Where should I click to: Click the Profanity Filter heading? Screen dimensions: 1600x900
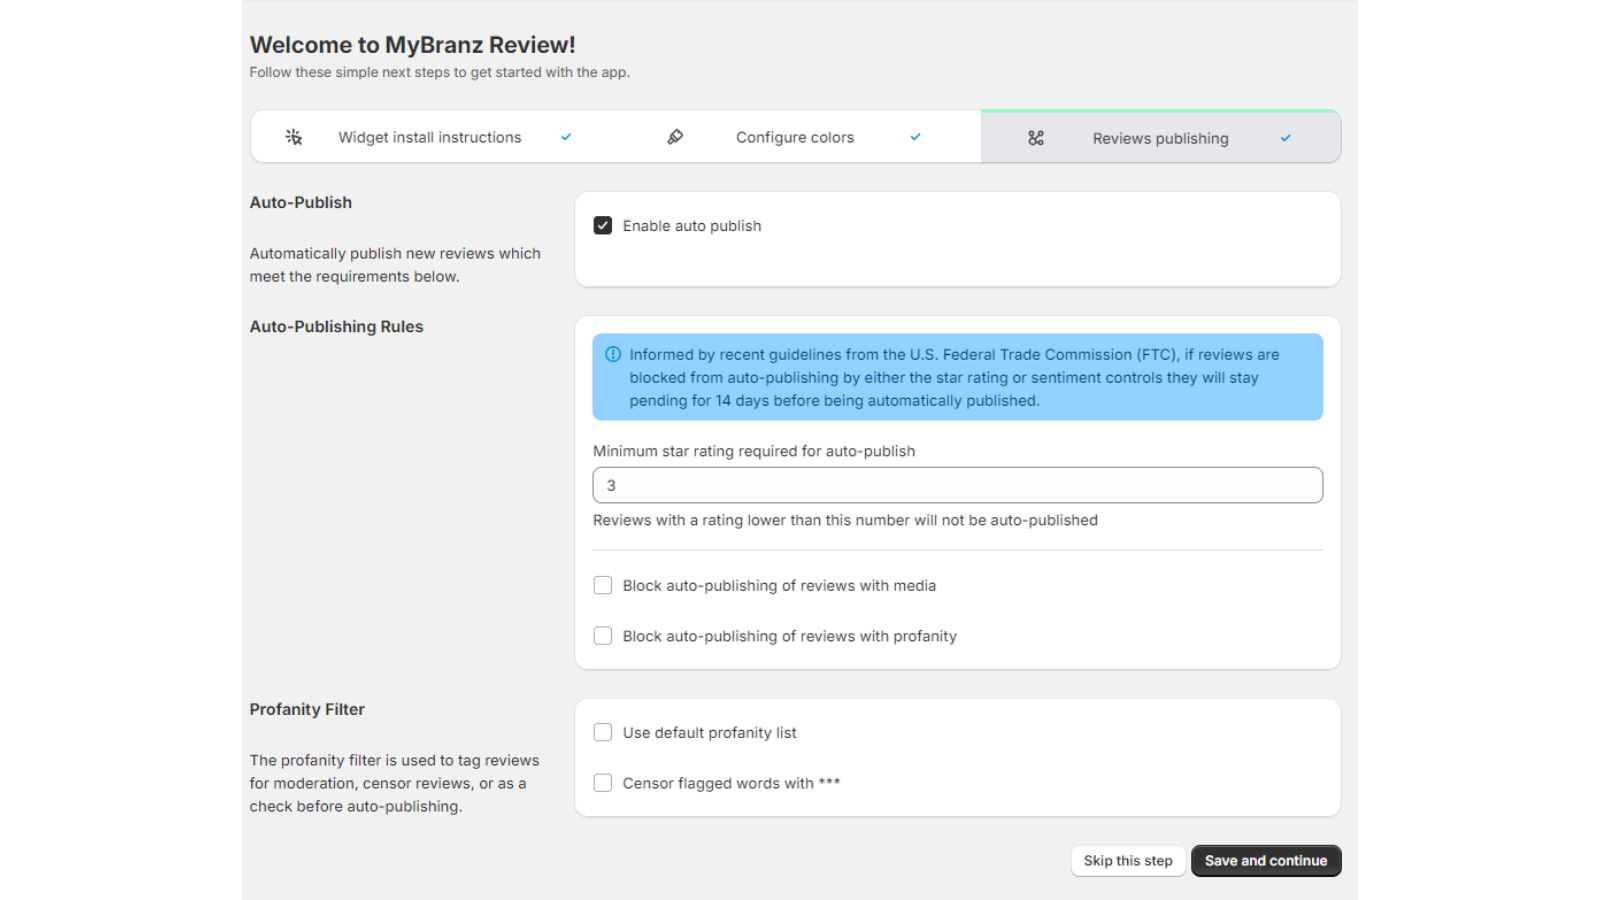point(307,709)
